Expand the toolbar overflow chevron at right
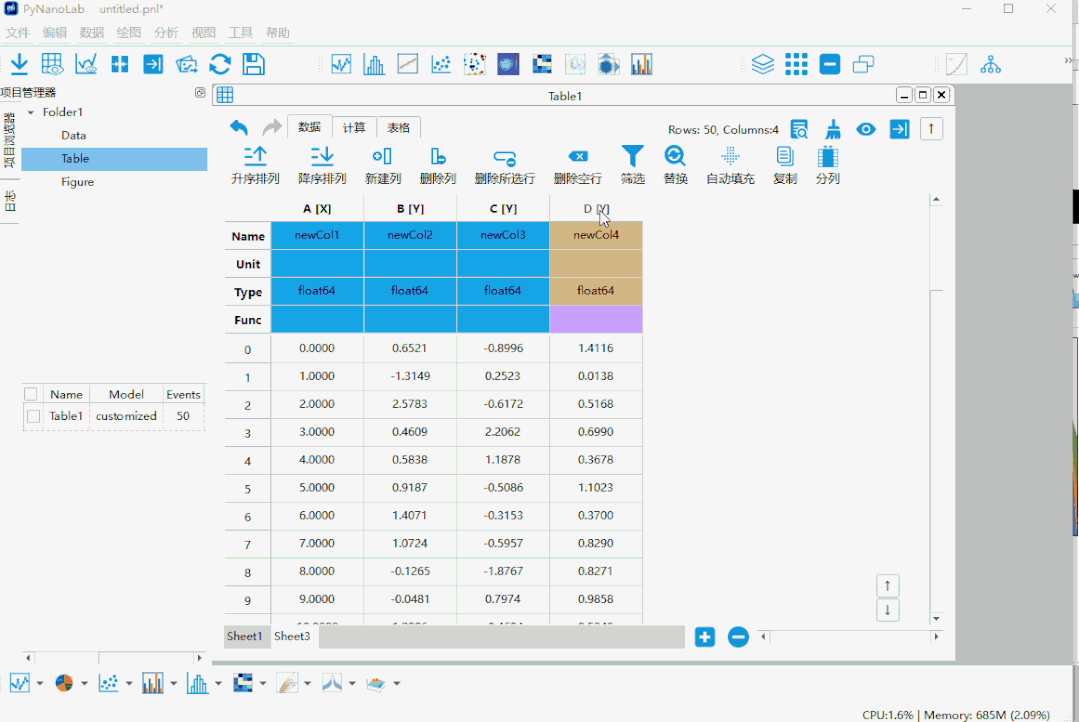The image size is (1079, 722). tap(1068, 61)
